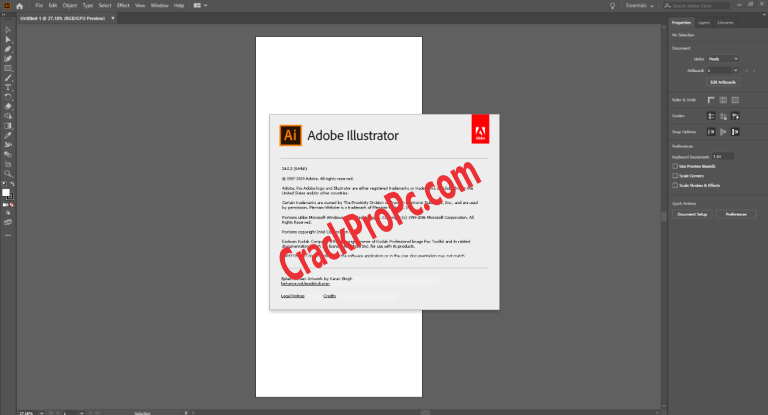
Task: Click the Document Setup button
Action: tap(692, 214)
